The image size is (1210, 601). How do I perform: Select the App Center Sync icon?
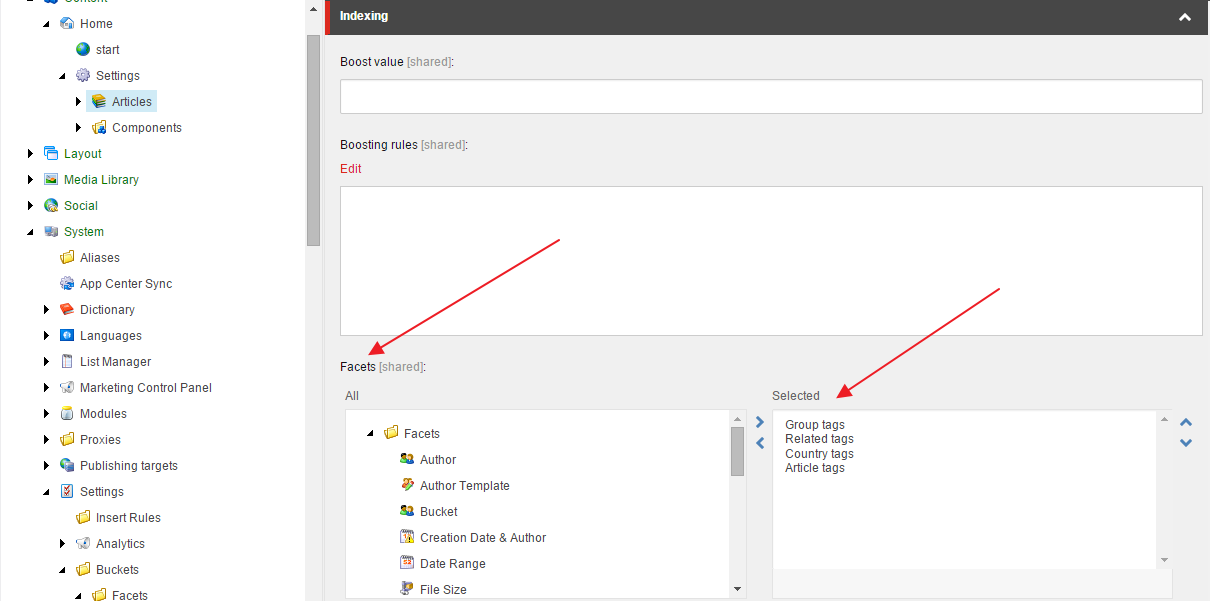coord(68,284)
